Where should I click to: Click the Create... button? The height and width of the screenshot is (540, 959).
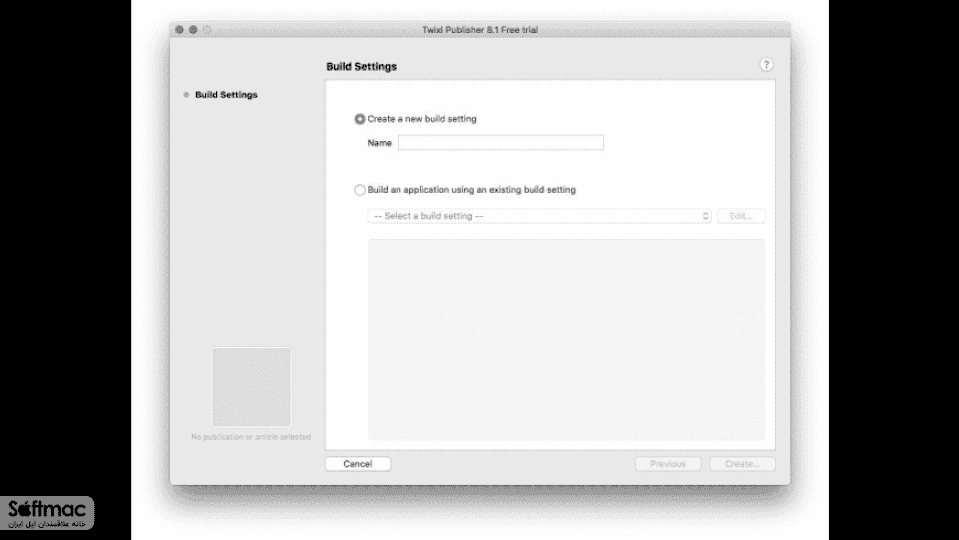pos(742,464)
